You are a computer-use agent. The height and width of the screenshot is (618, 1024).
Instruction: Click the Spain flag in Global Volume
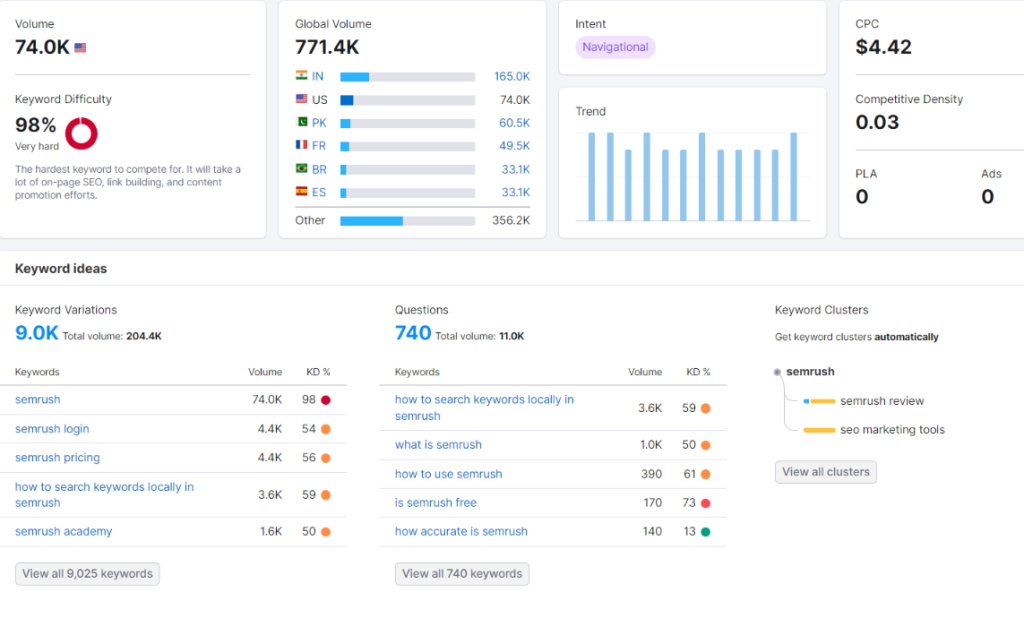tap(299, 191)
